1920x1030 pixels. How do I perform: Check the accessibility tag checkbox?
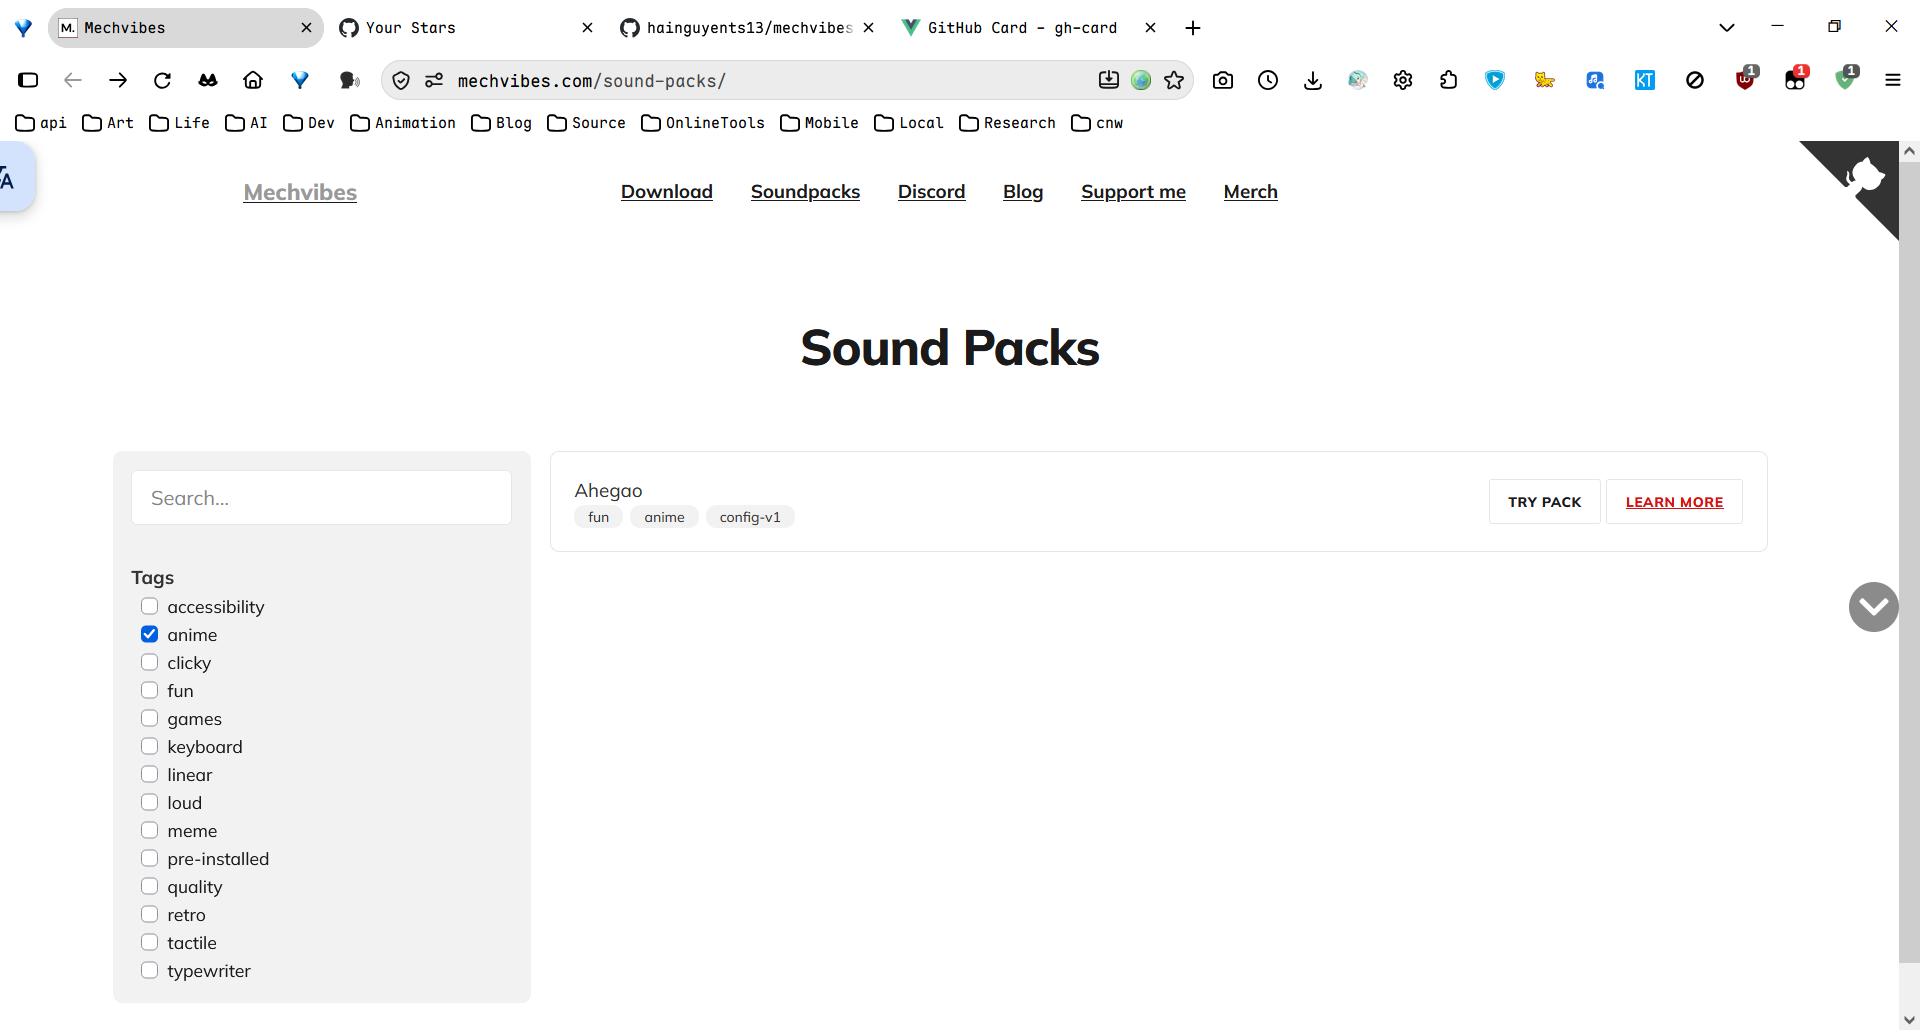click(150, 606)
